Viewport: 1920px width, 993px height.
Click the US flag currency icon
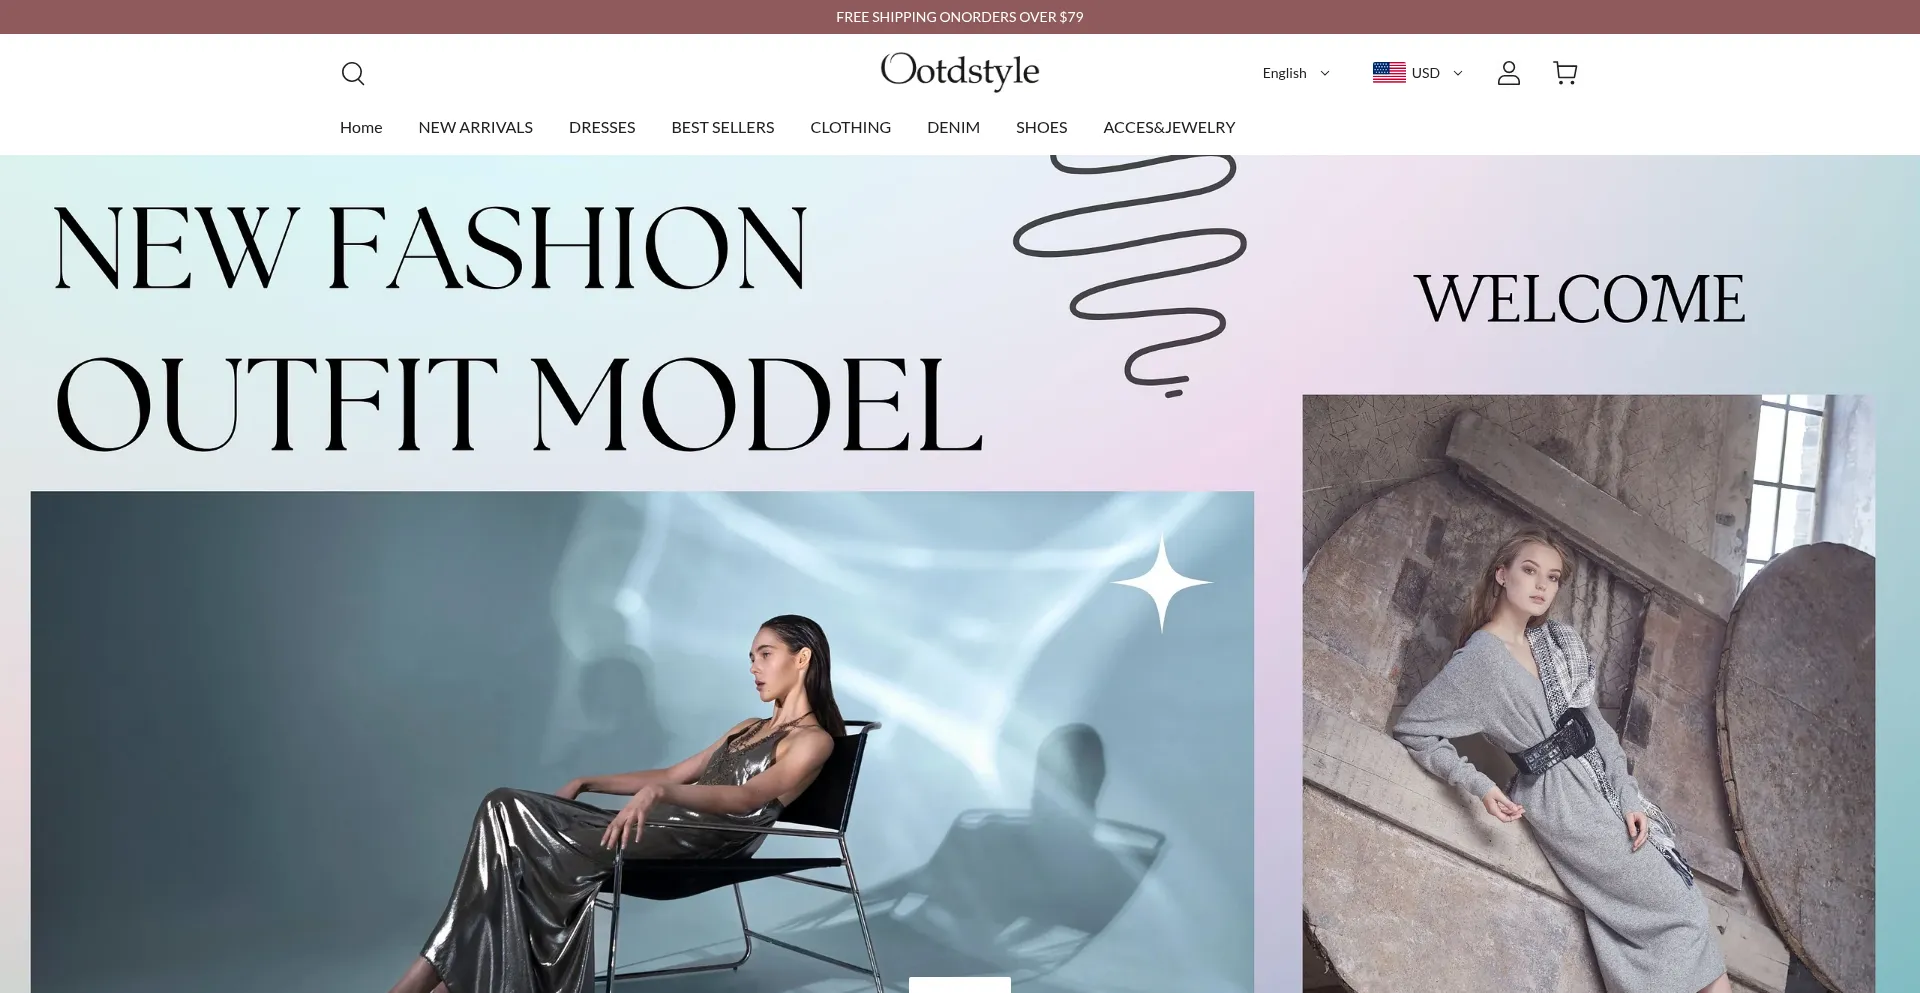click(x=1389, y=73)
